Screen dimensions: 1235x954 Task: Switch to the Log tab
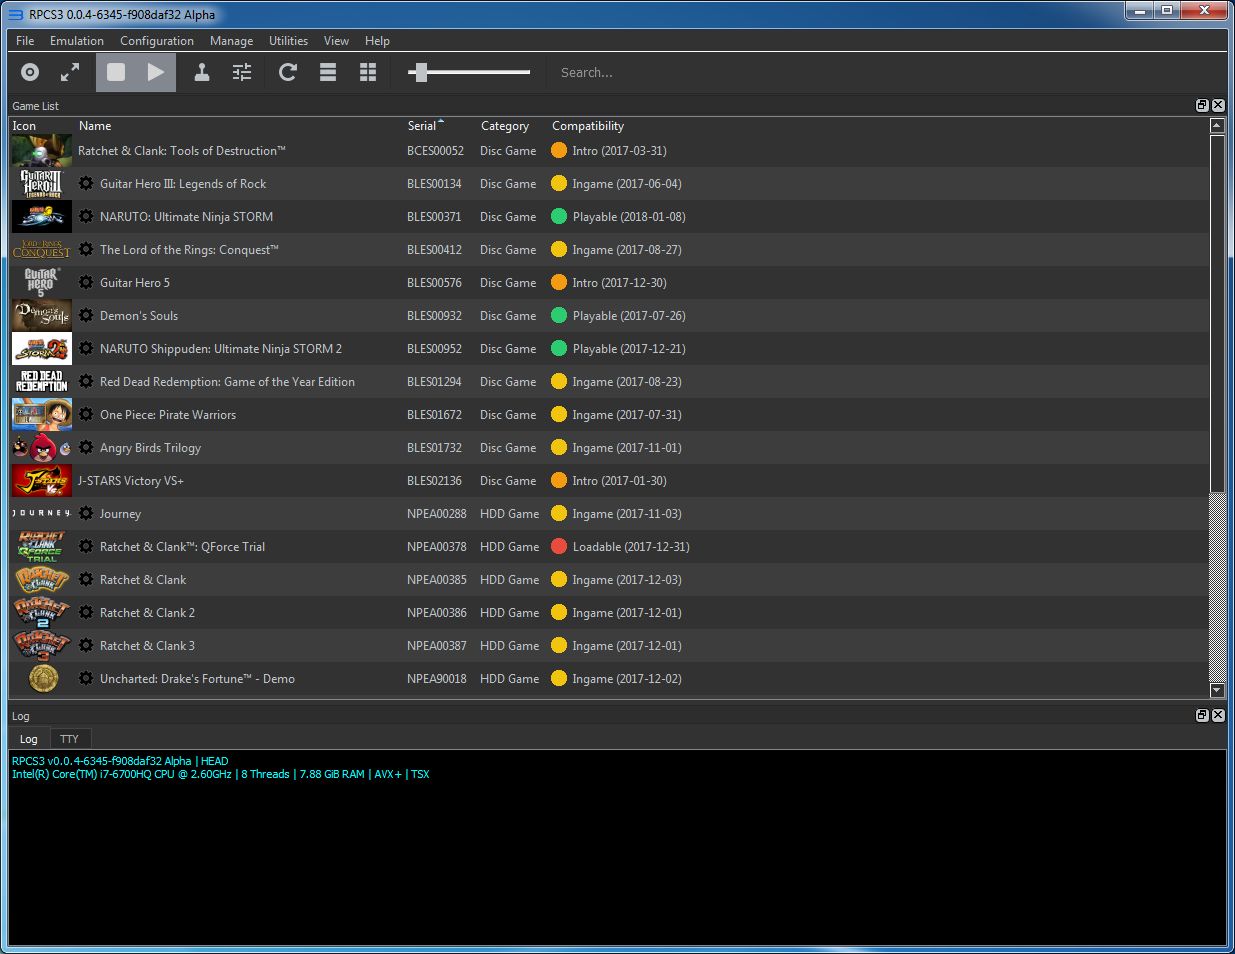[x=29, y=739]
